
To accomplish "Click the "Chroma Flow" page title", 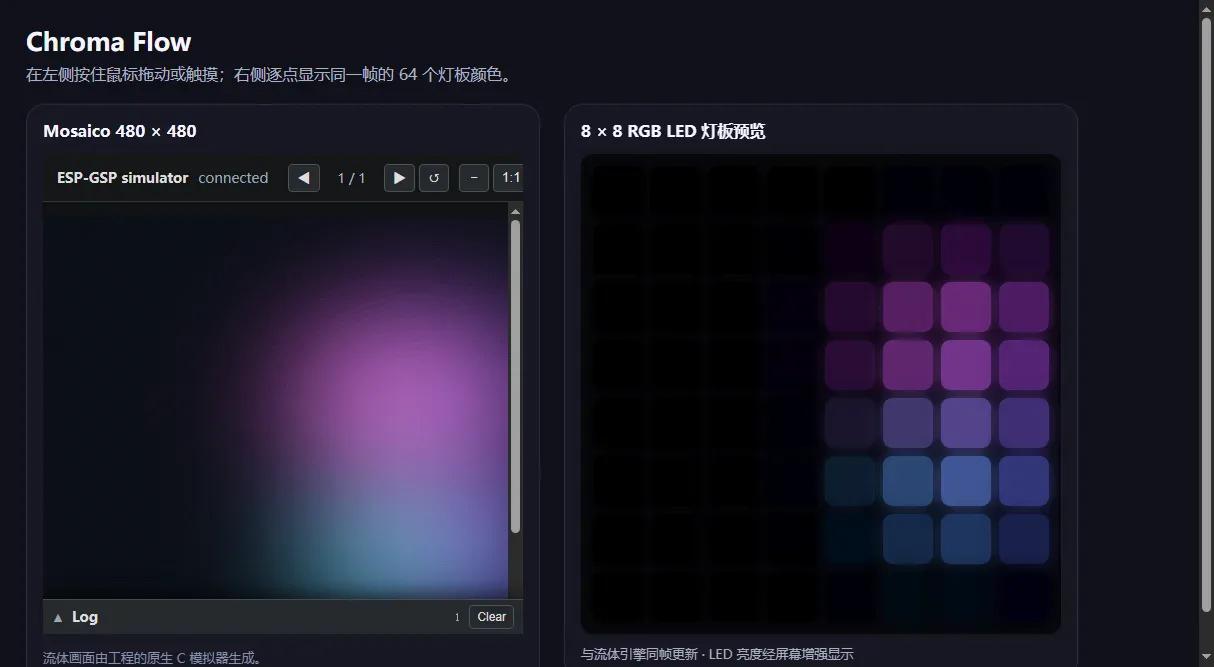I will point(108,42).
